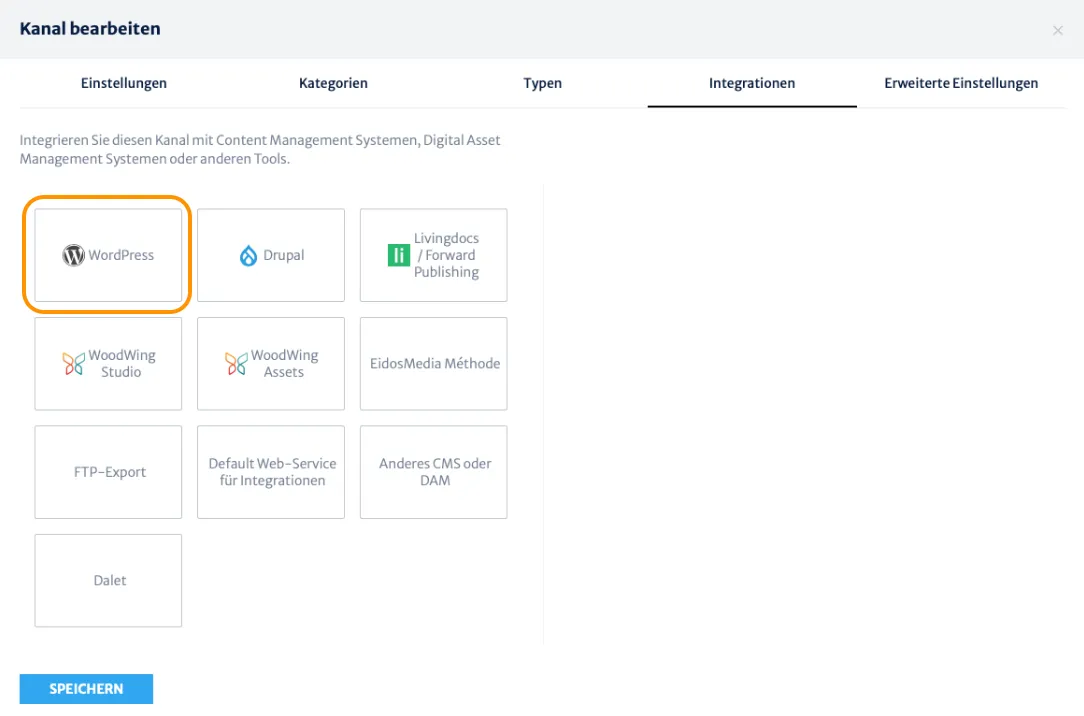Choose the EidosMedia Méthode integration tile
Viewport: 1084px width, 716px height.
pyautogui.click(x=433, y=364)
